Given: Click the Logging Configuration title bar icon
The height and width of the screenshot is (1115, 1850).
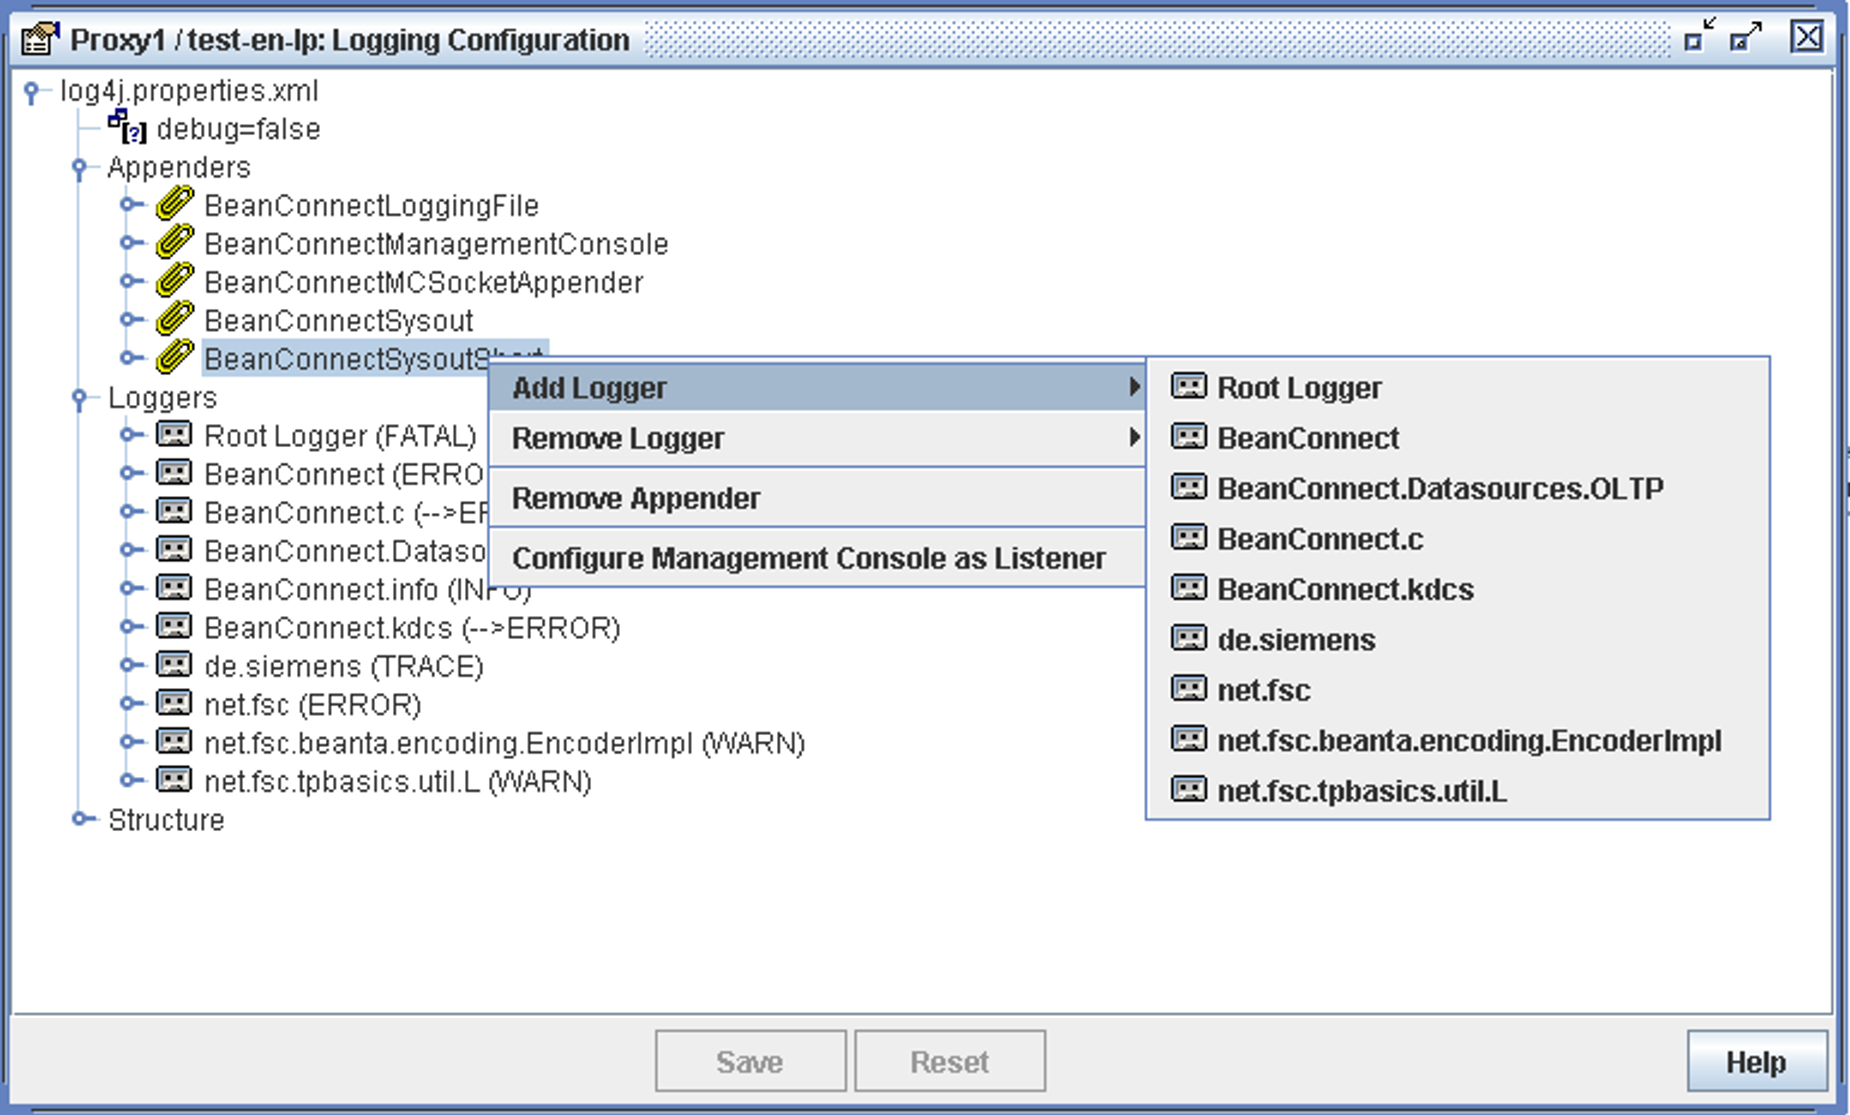Looking at the screenshot, I should [40, 39].
